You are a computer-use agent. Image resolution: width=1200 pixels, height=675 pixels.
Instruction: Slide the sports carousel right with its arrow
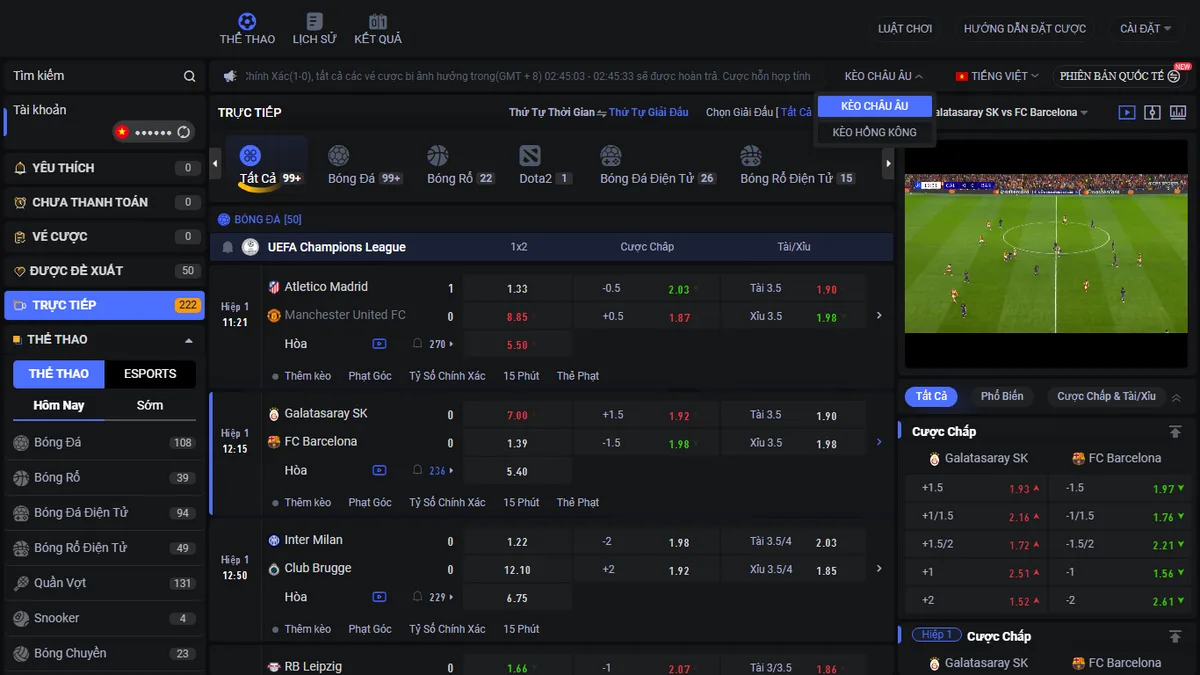pyautogui.click(x=887, y=163)
